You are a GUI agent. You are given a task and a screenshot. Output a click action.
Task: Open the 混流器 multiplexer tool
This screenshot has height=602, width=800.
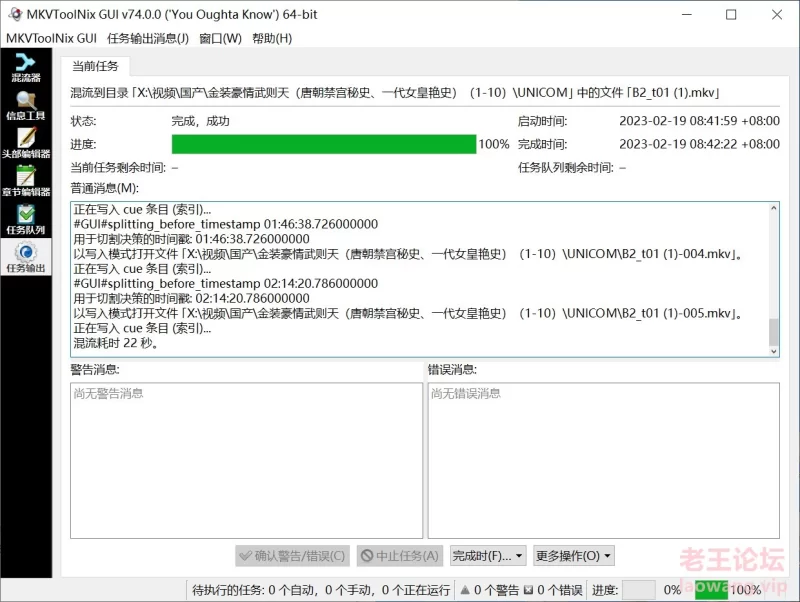[26, 68]
